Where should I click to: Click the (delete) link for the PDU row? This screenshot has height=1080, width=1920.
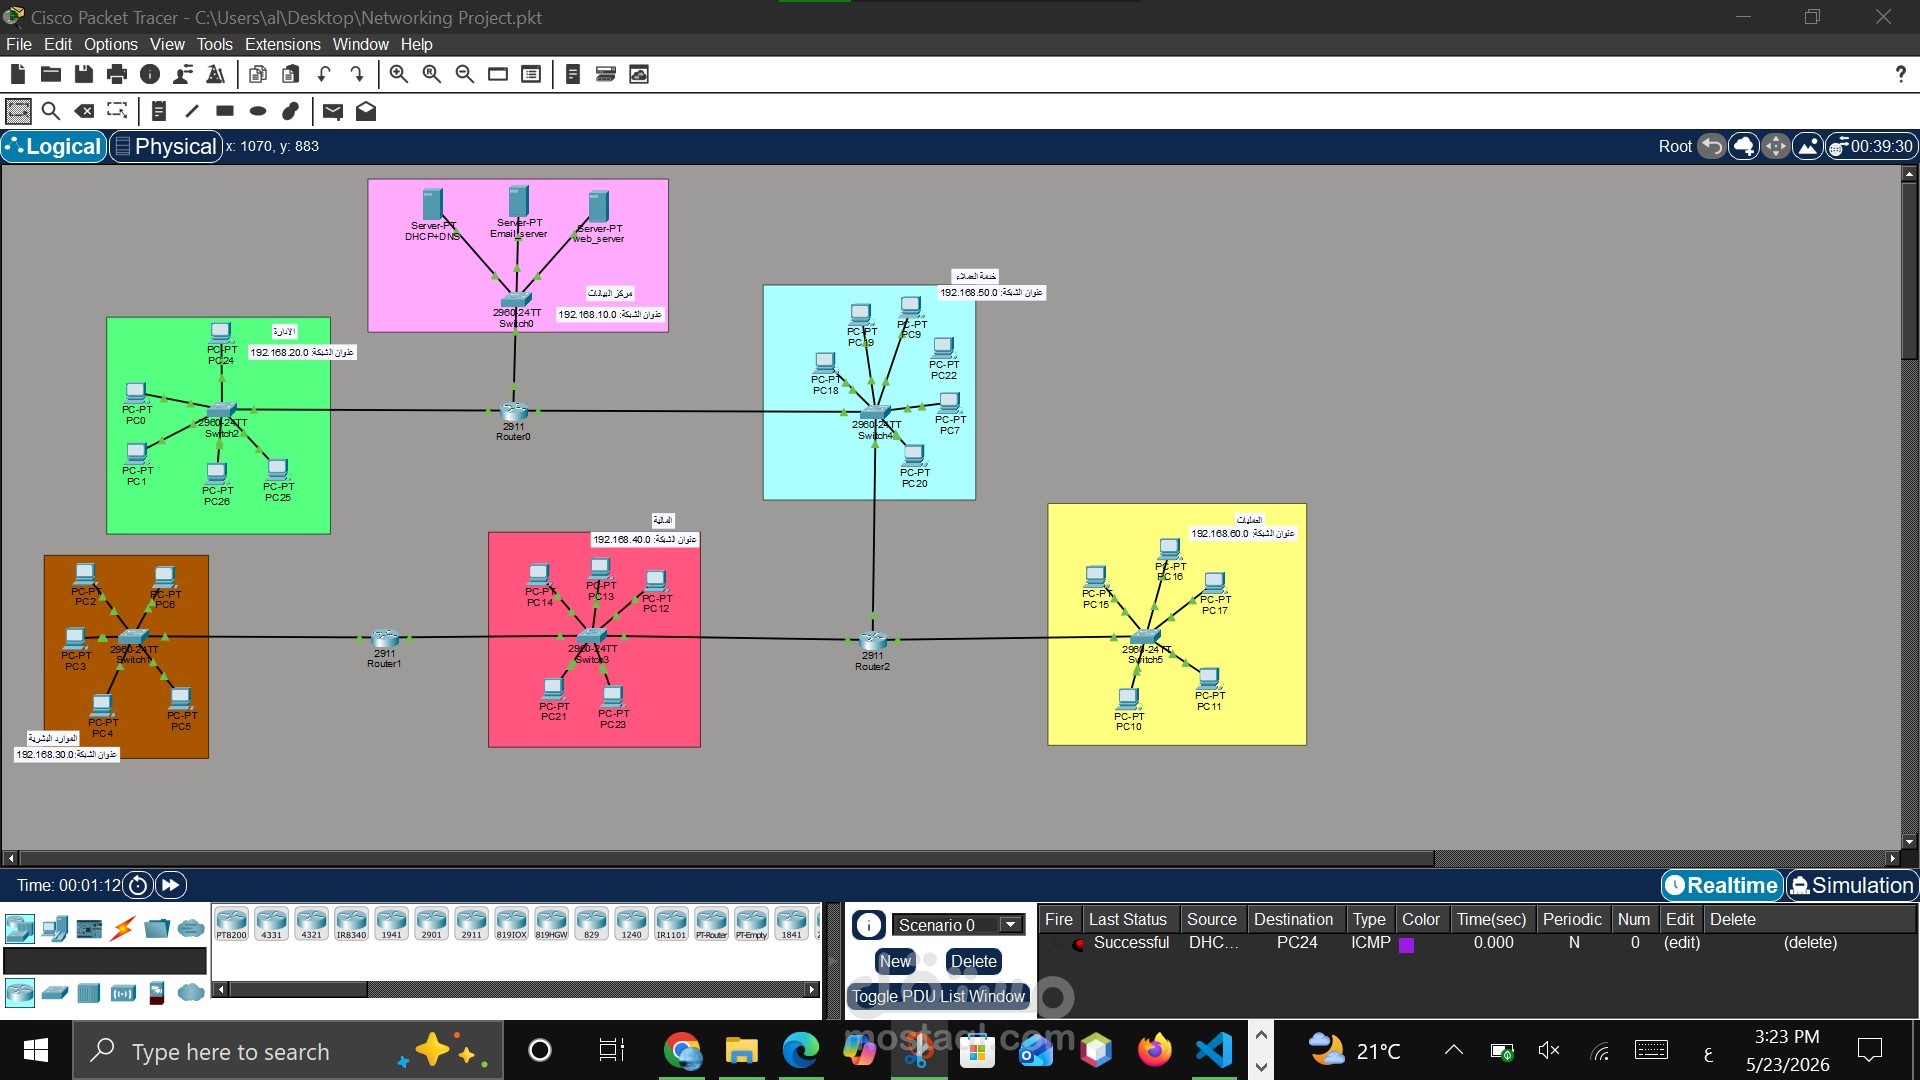[x=1810, y=942]
